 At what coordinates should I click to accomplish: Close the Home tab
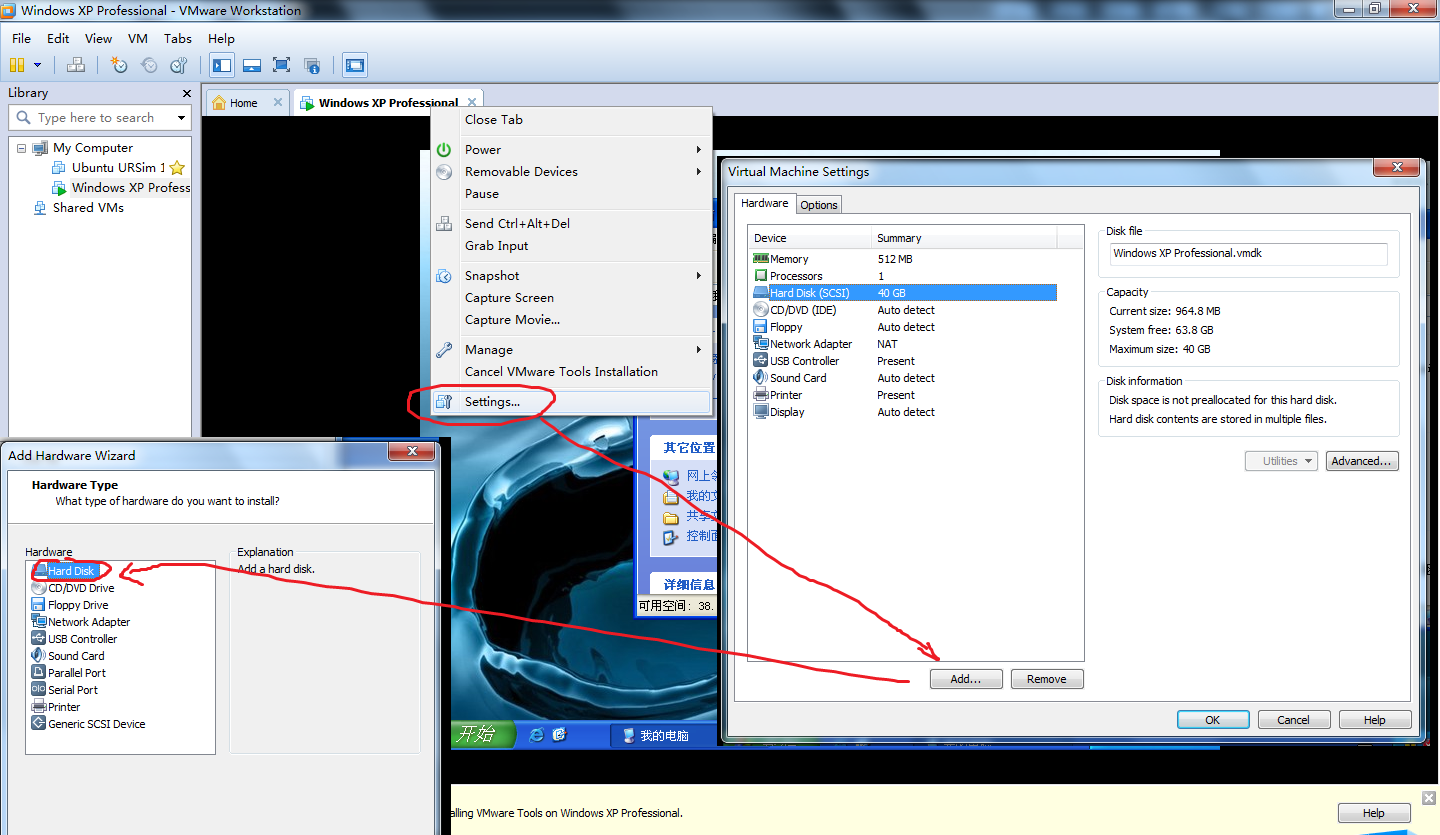[278, 102]
